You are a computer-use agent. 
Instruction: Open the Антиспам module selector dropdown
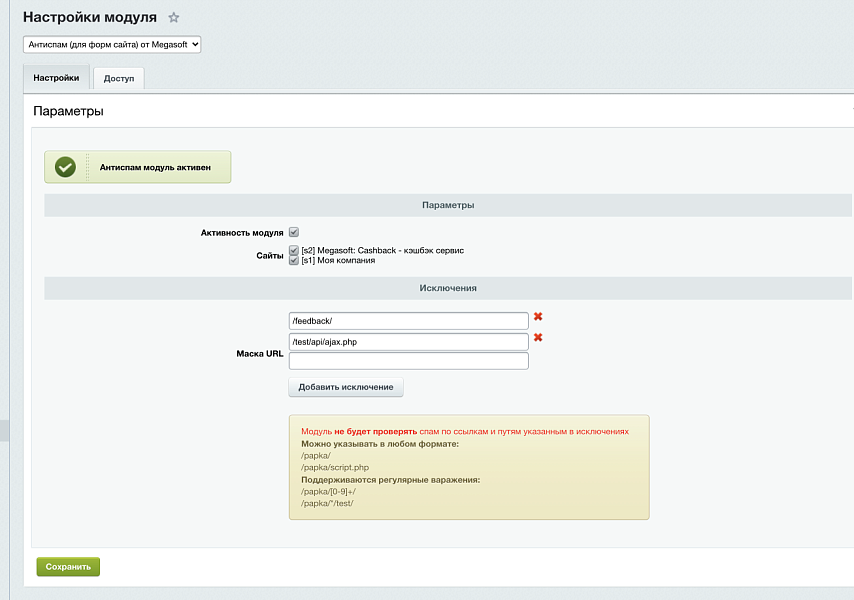(112, 45)
